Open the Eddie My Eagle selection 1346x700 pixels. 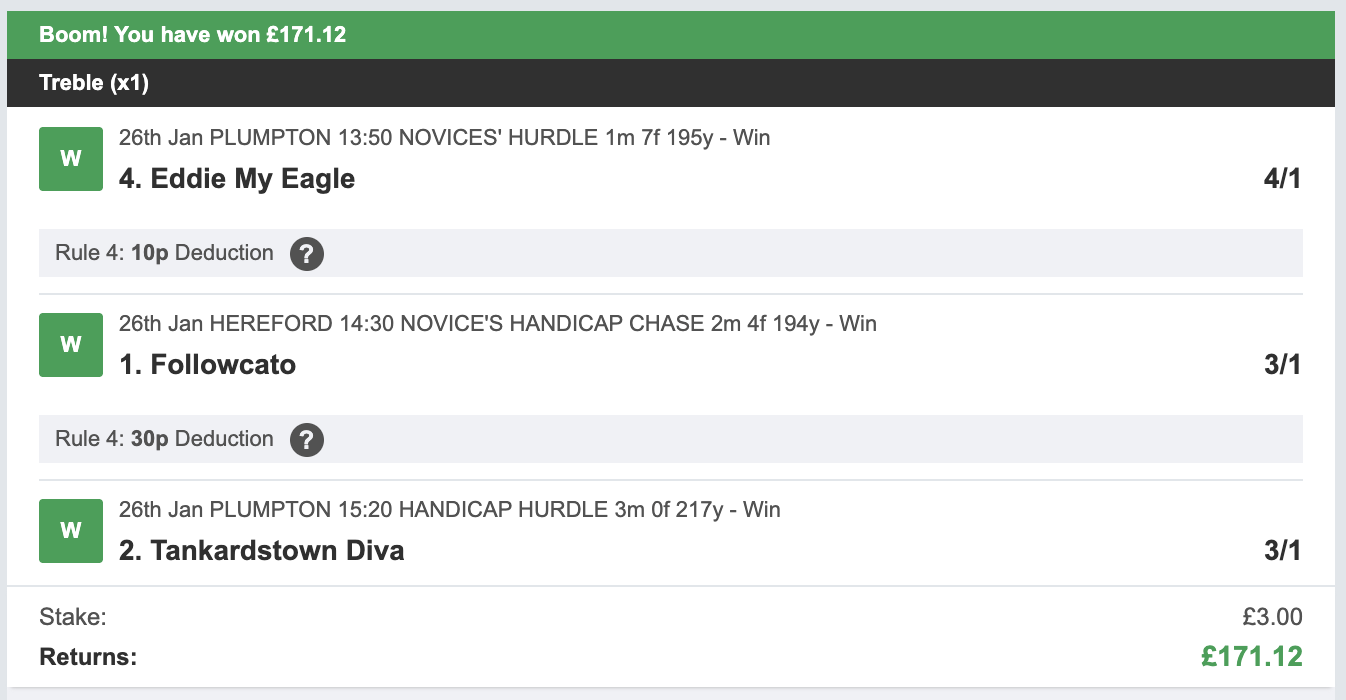237,179
